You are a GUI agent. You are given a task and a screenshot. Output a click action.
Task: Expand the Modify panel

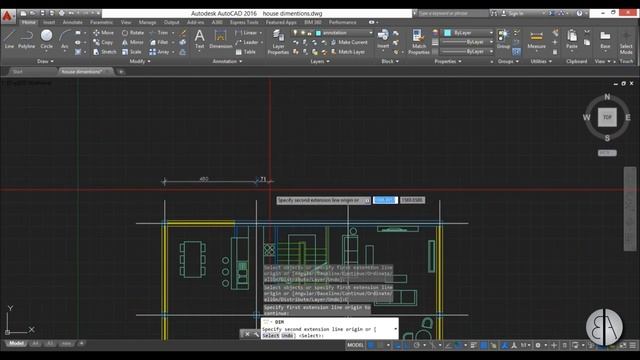point(140,61)
